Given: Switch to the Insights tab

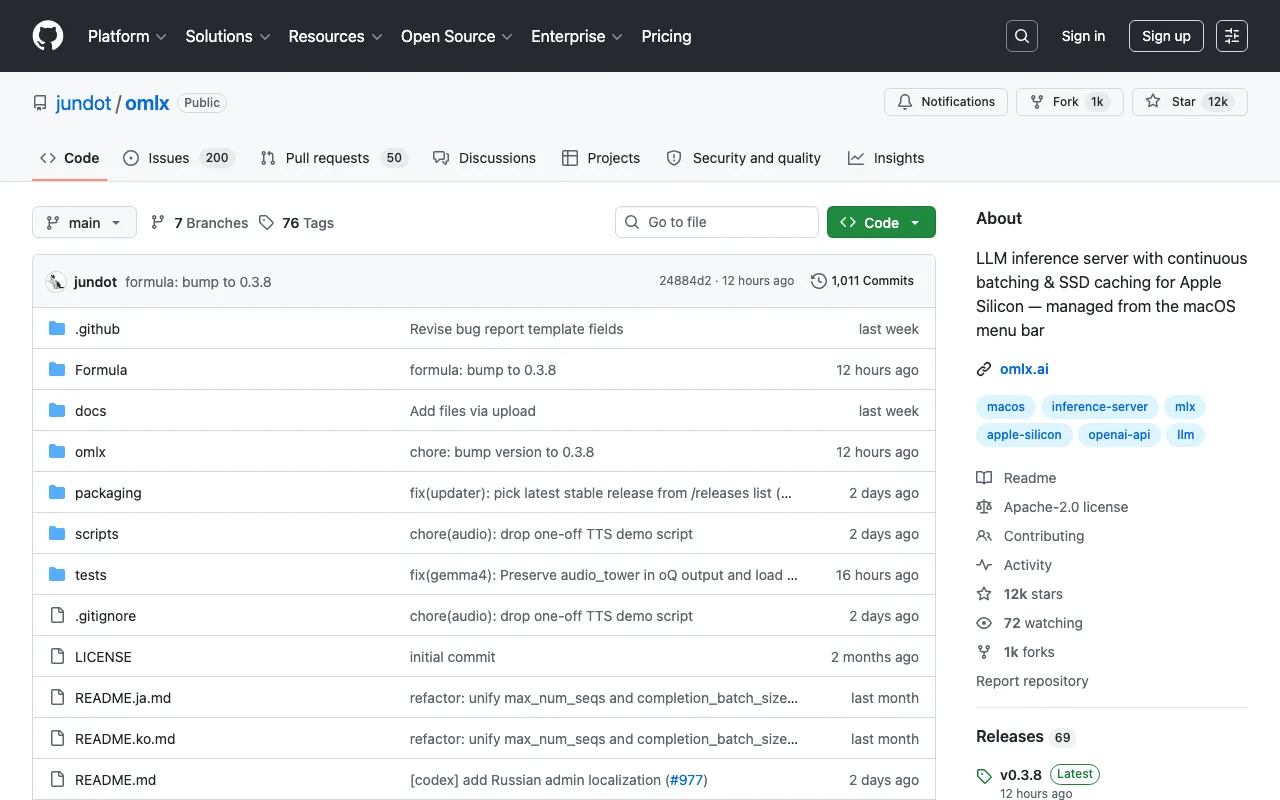Looking at the screenshot, I should click(886, 158).
